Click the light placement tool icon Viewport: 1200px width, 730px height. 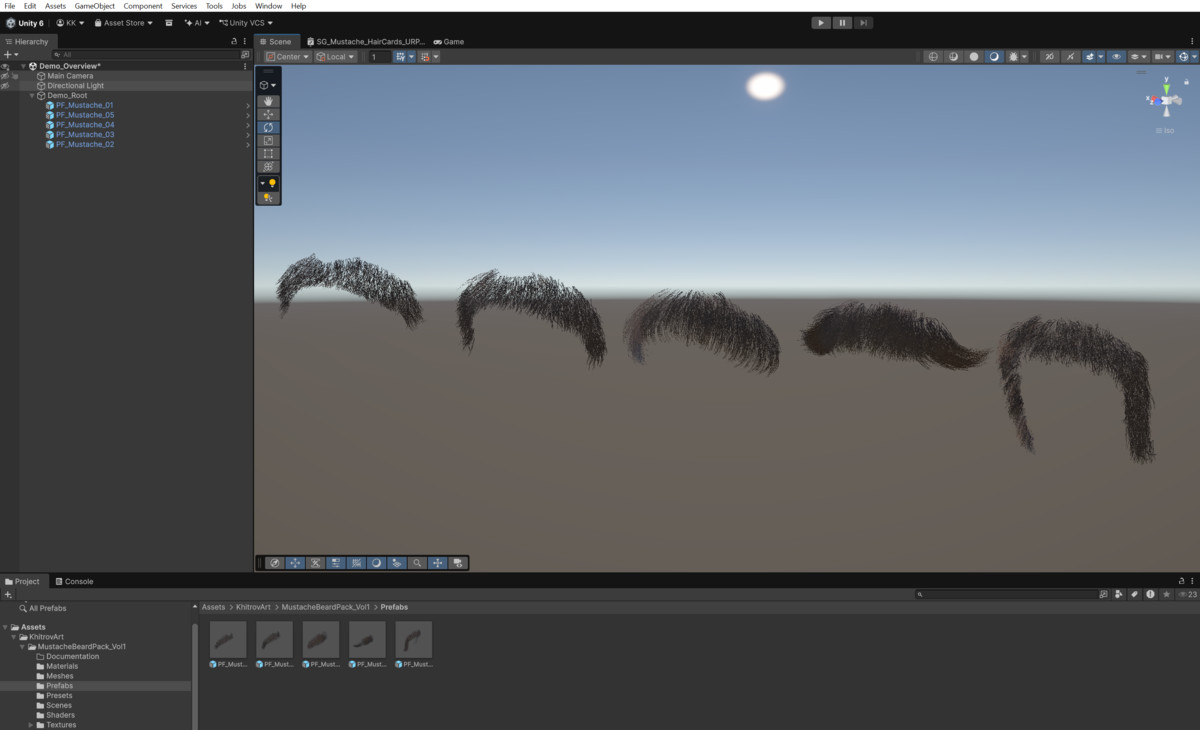[x=269, y=198]
